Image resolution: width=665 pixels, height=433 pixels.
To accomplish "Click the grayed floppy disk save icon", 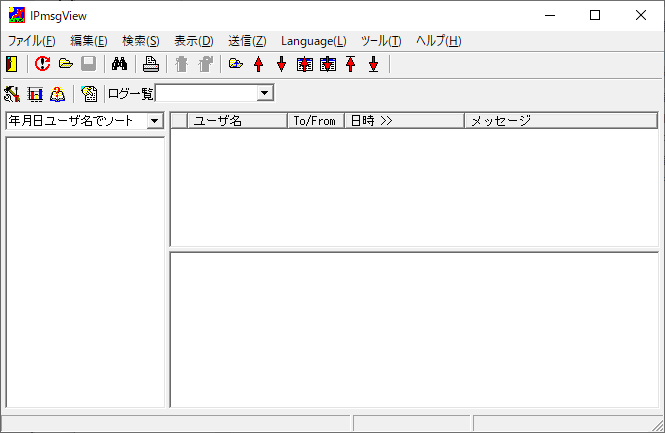I will tap(89, 64).
